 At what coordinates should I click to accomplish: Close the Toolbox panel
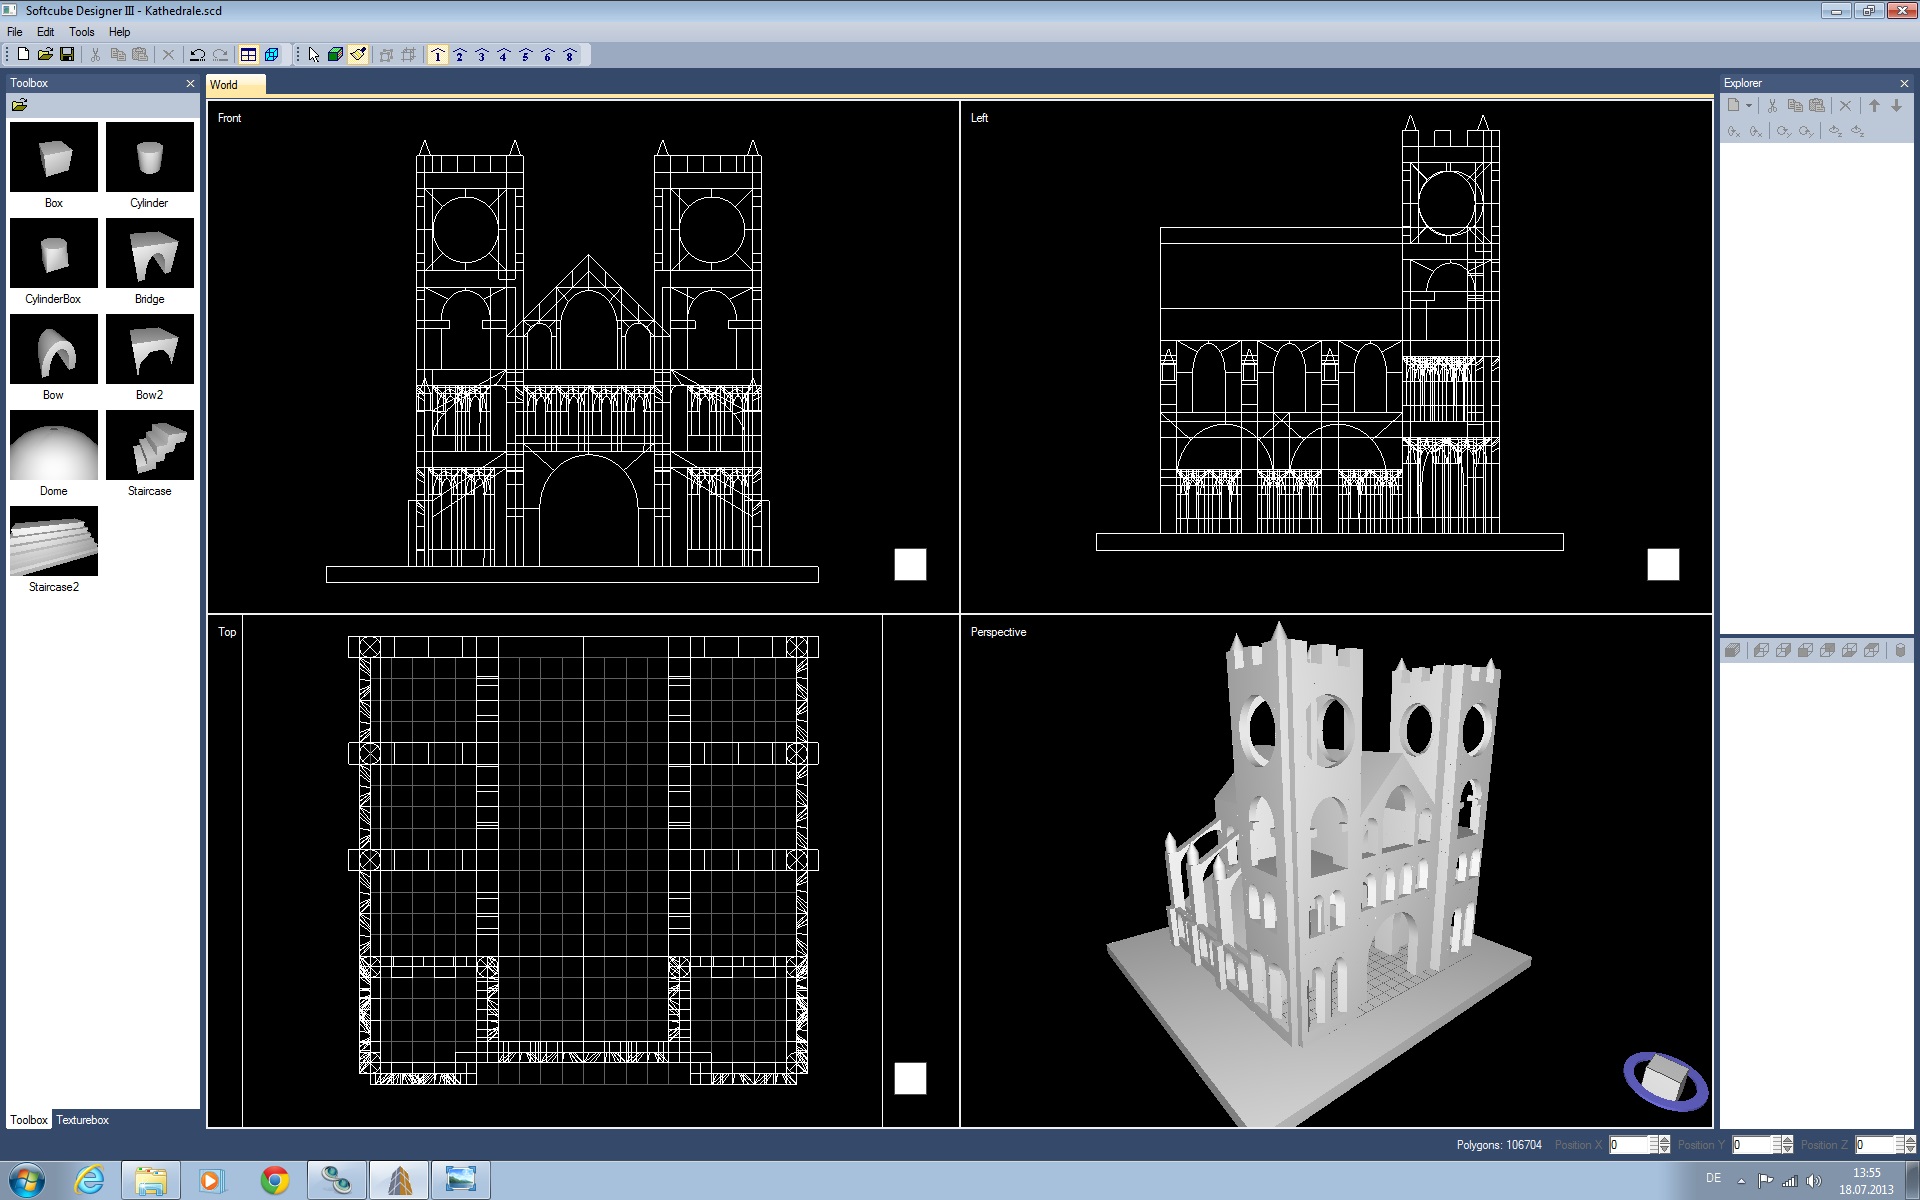[190, 83]
